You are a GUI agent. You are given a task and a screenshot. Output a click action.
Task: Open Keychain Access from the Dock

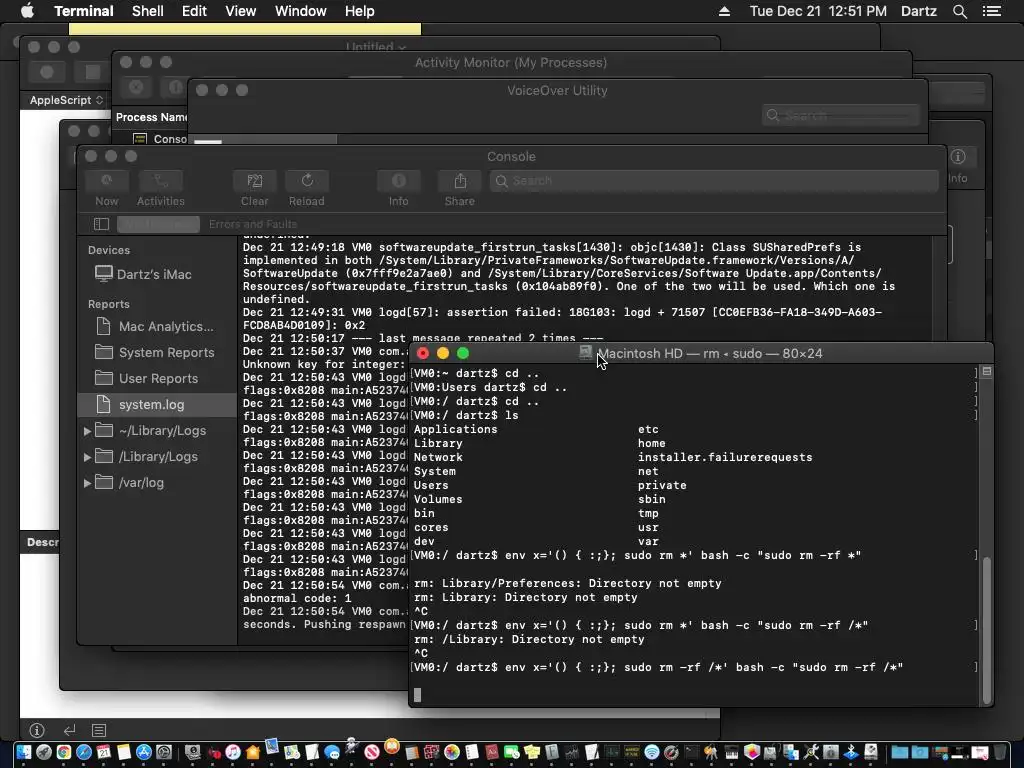711,752
